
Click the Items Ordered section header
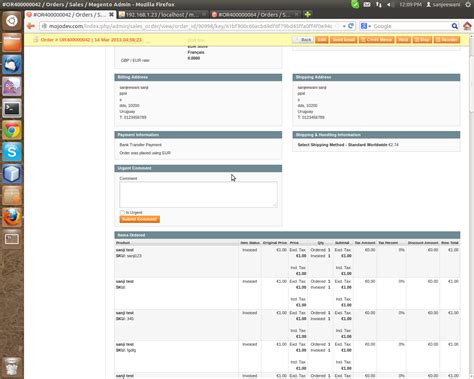pyautogui.click(x=287, y=235)
